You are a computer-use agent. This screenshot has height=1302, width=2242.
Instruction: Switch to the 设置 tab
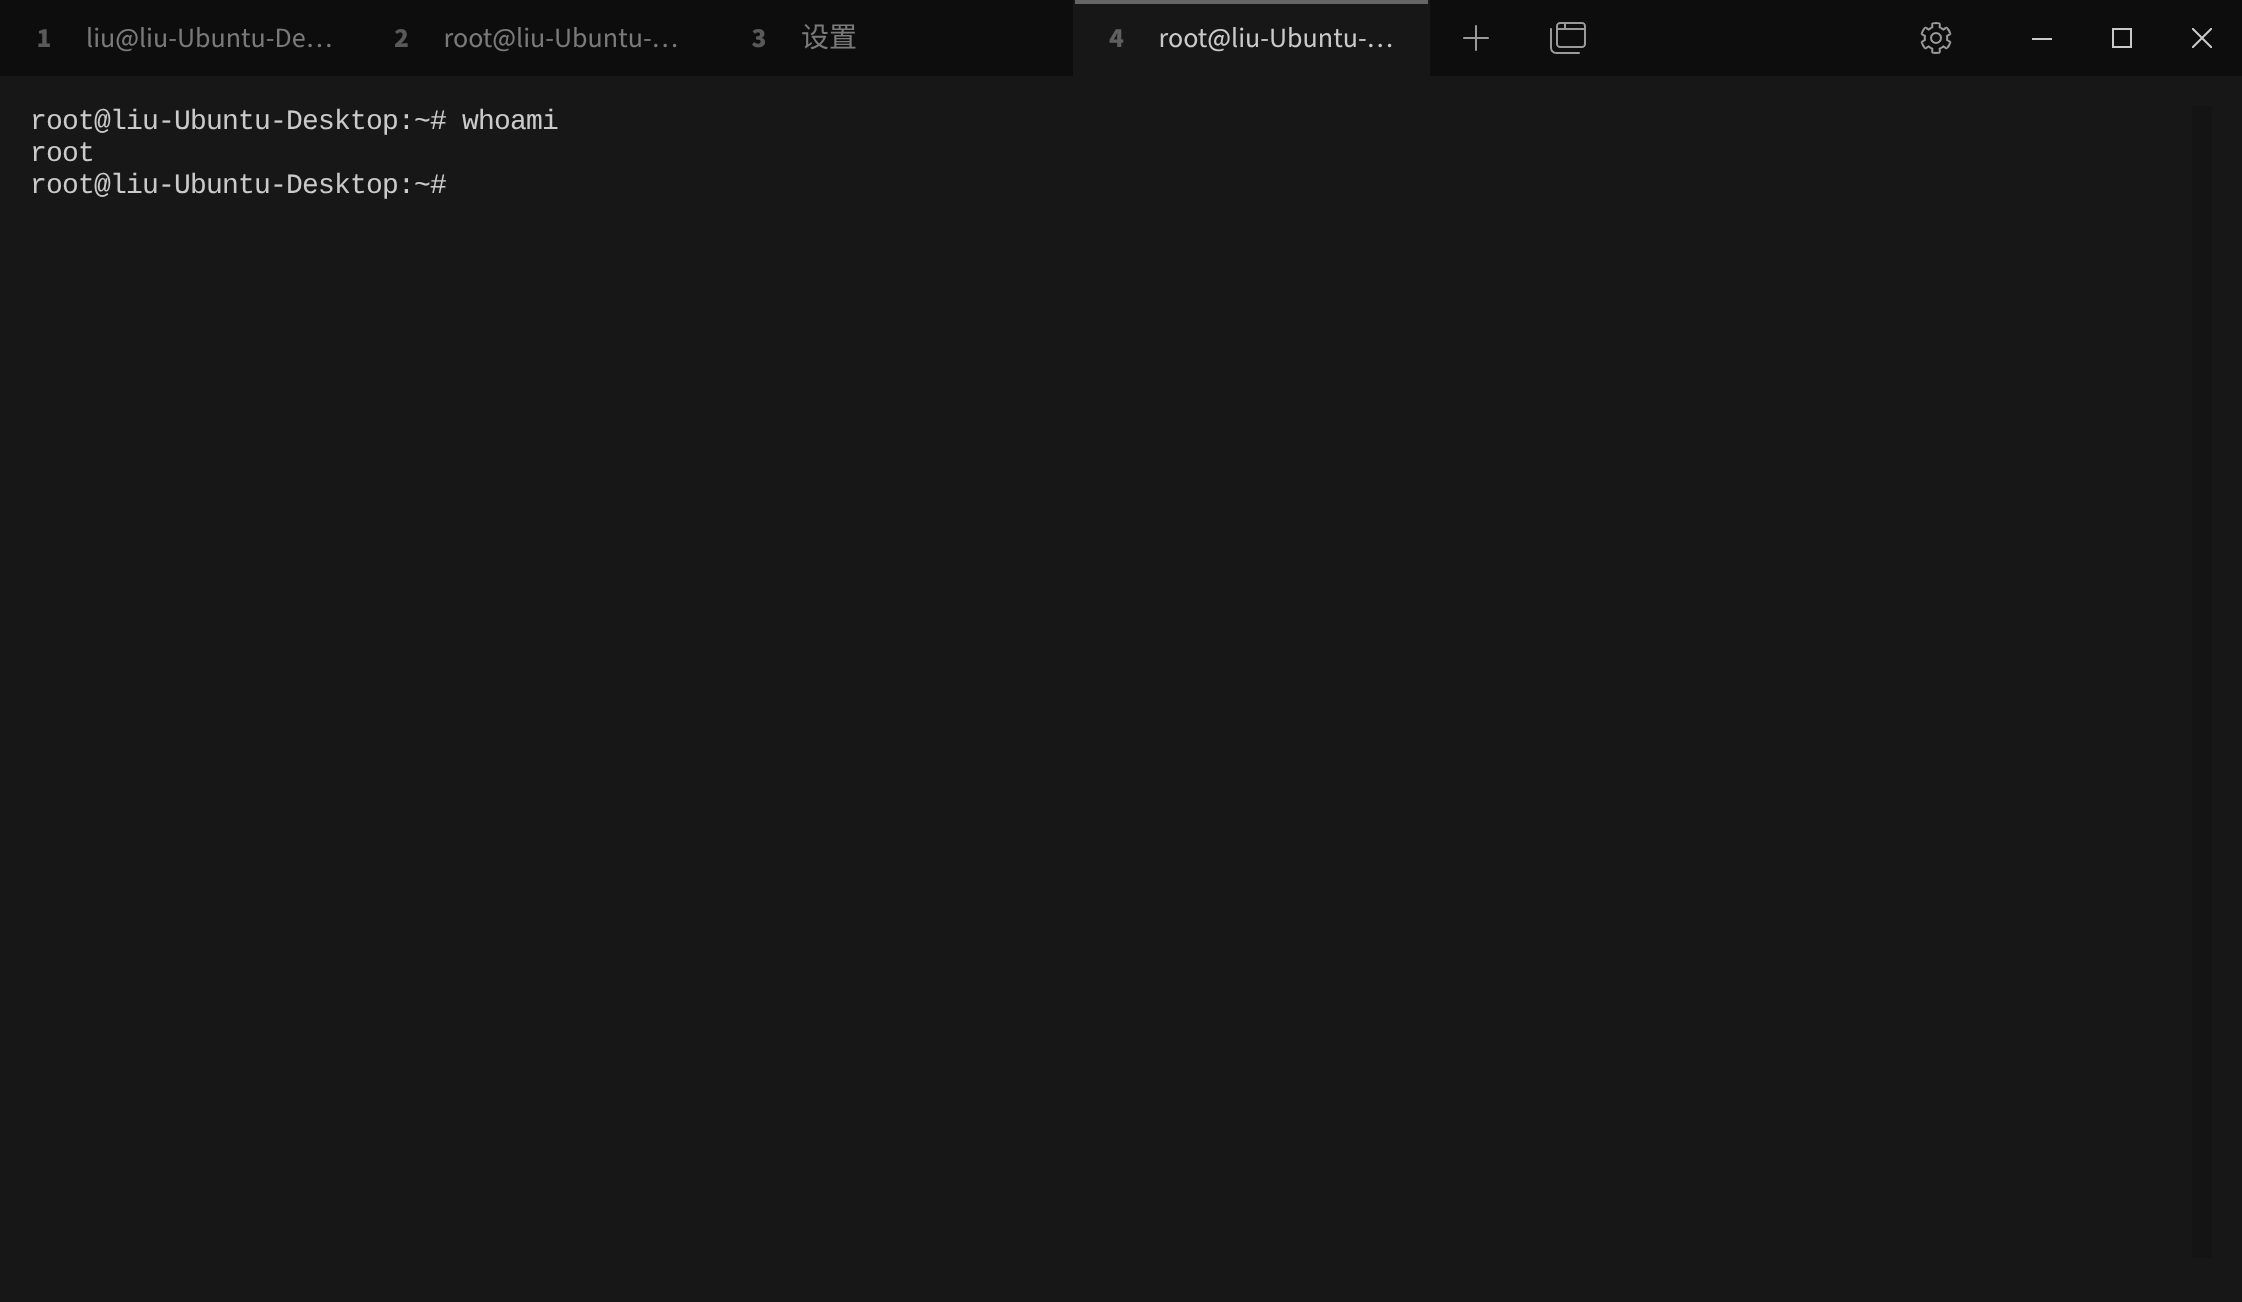point(829,38)
